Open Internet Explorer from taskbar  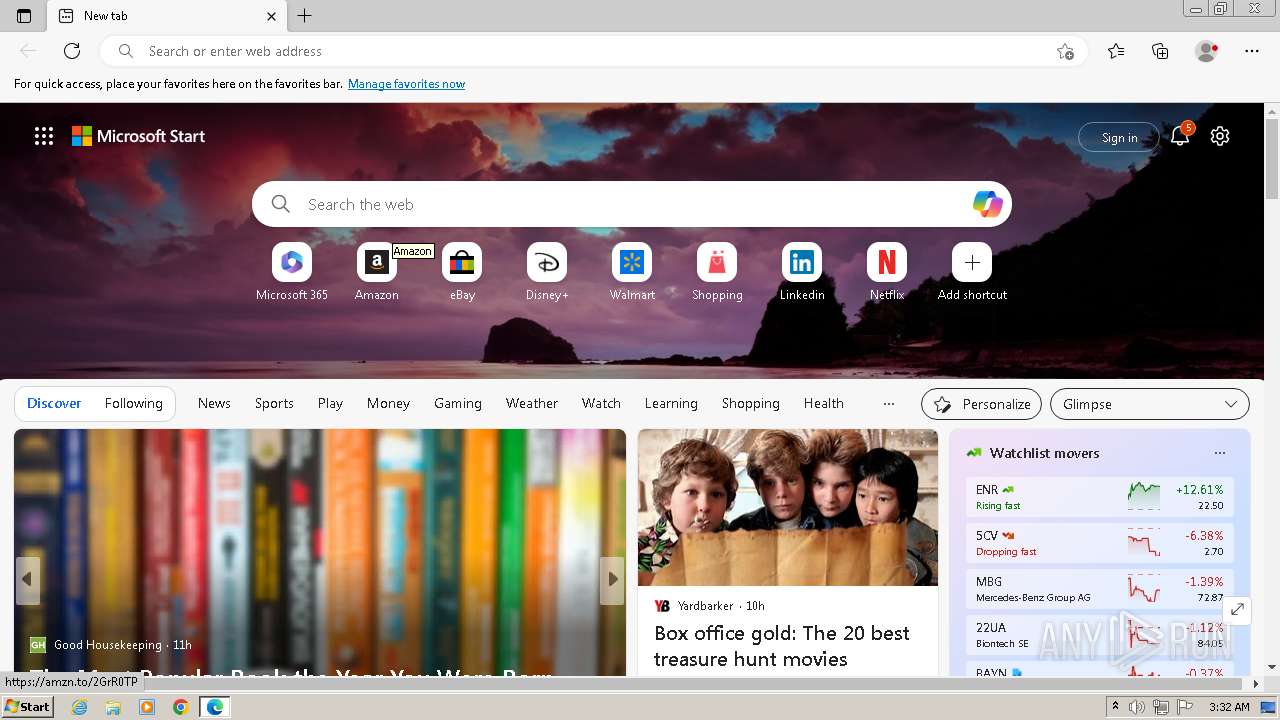pos(80,707)
